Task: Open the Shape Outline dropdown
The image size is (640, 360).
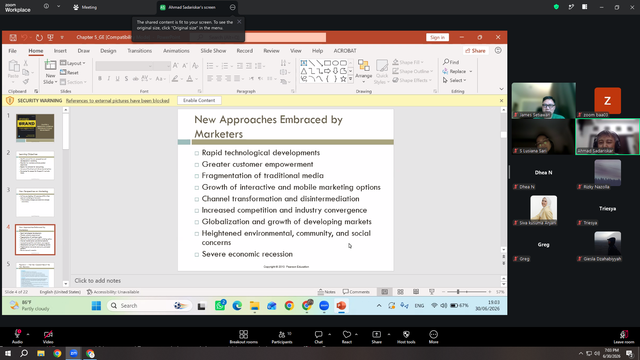Action: (413, 71)
